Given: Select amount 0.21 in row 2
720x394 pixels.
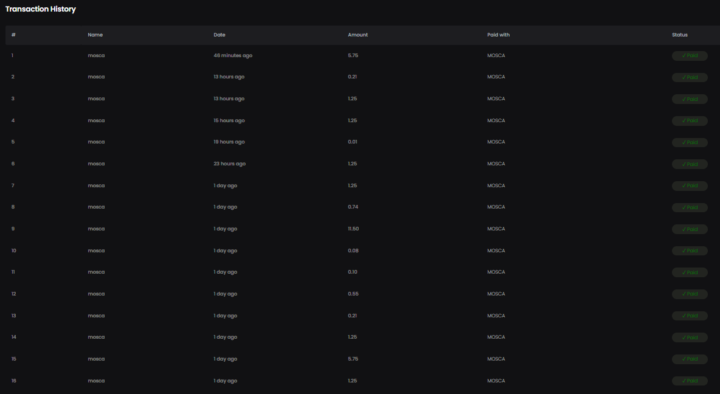Looking at the screenshot, I should click(352, 77).
